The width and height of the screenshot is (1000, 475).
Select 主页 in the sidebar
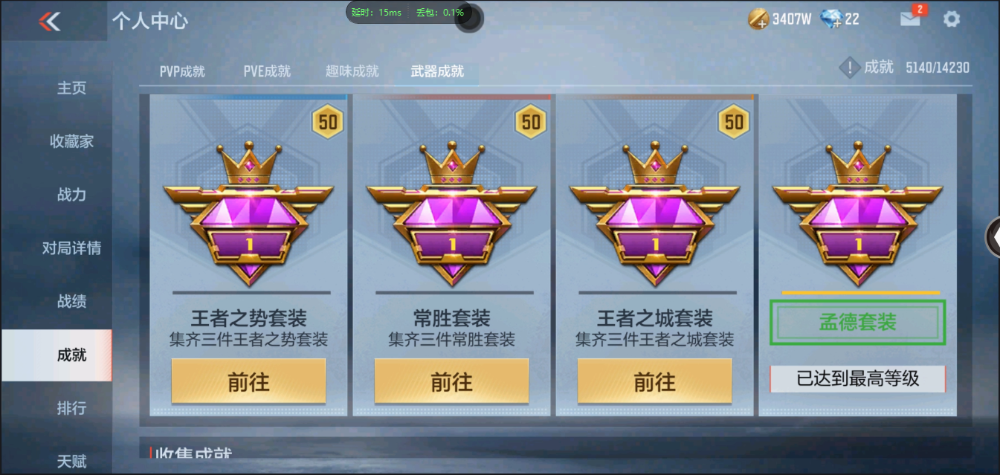[x=71, y=88]
